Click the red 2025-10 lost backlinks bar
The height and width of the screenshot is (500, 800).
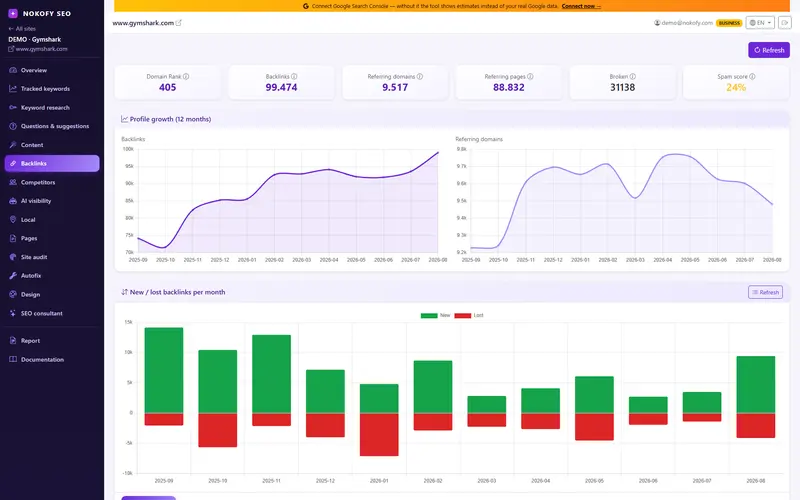coord(218,430)
